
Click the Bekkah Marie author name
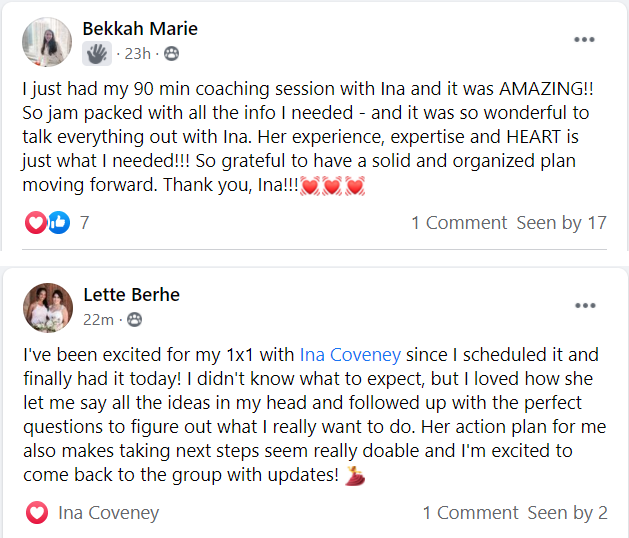(x=140, y=28)
